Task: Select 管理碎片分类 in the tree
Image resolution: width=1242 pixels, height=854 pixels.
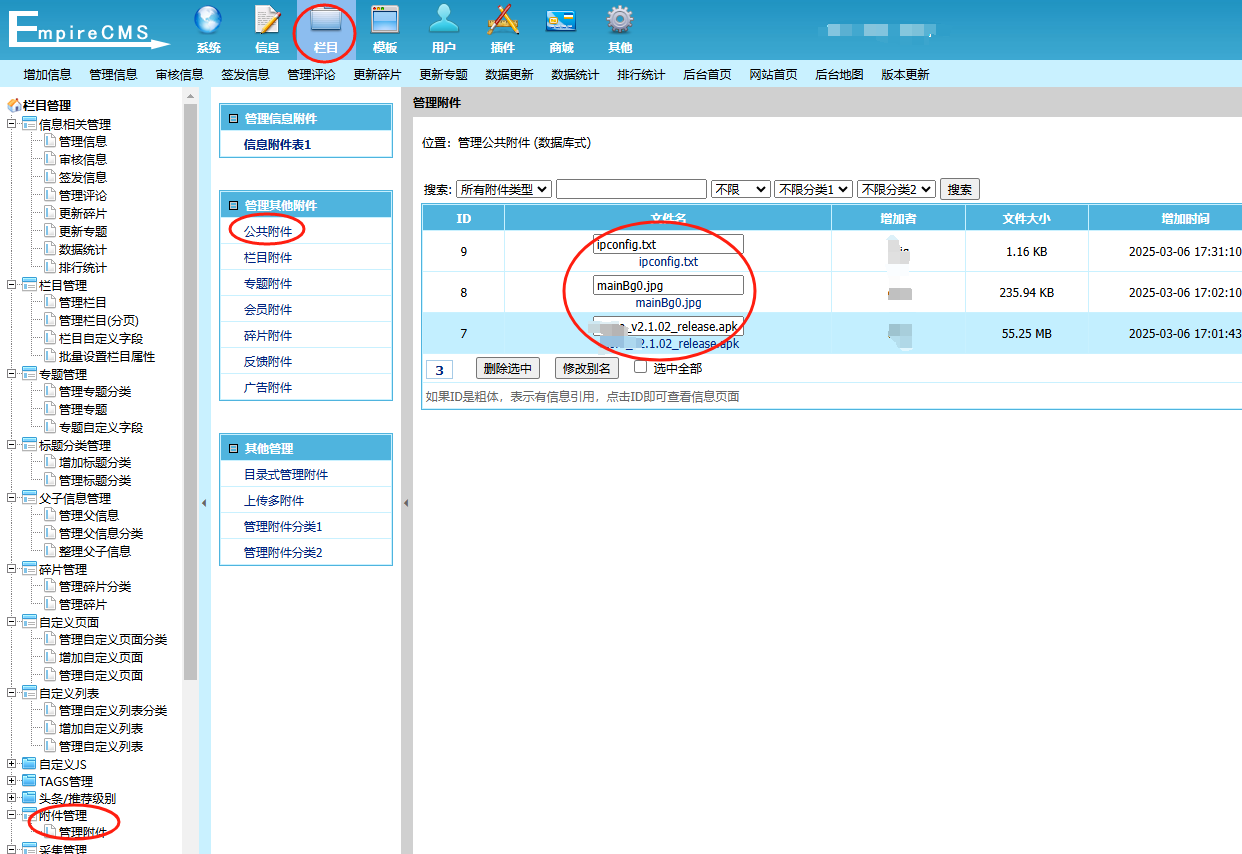Action: click(94, 586)
